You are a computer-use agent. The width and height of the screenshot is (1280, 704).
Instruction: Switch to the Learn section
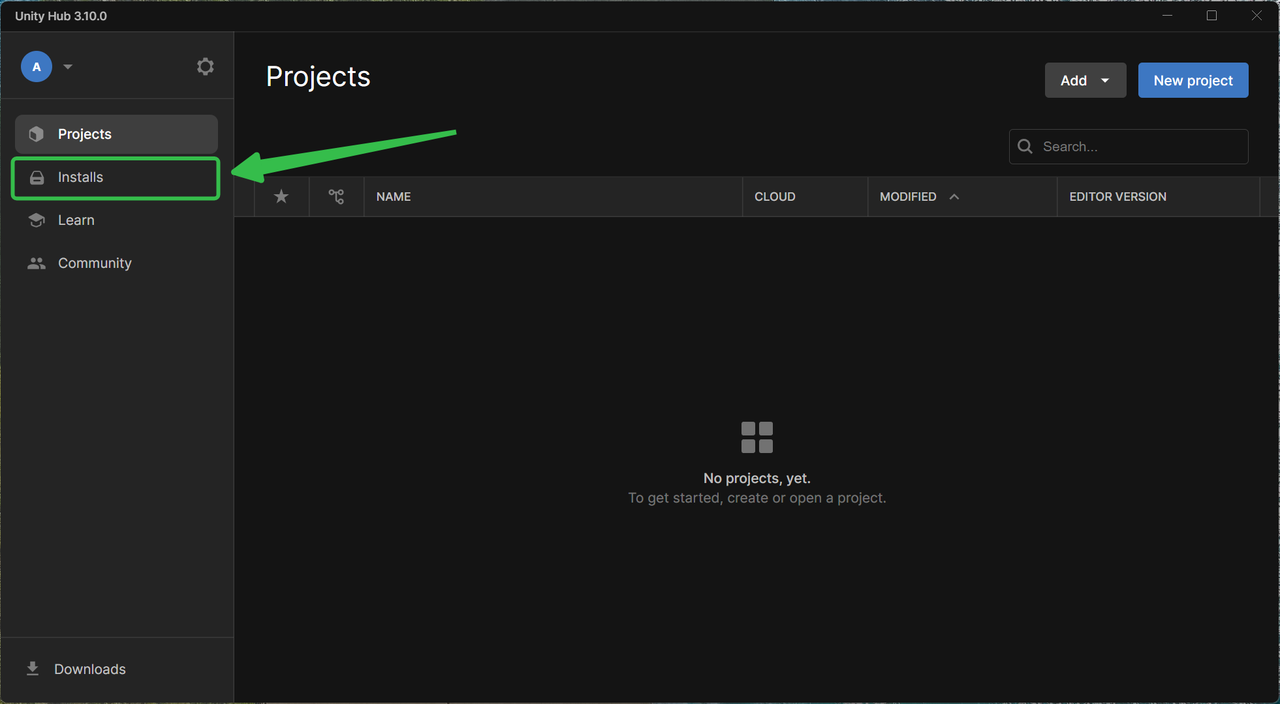coord(76,220)
